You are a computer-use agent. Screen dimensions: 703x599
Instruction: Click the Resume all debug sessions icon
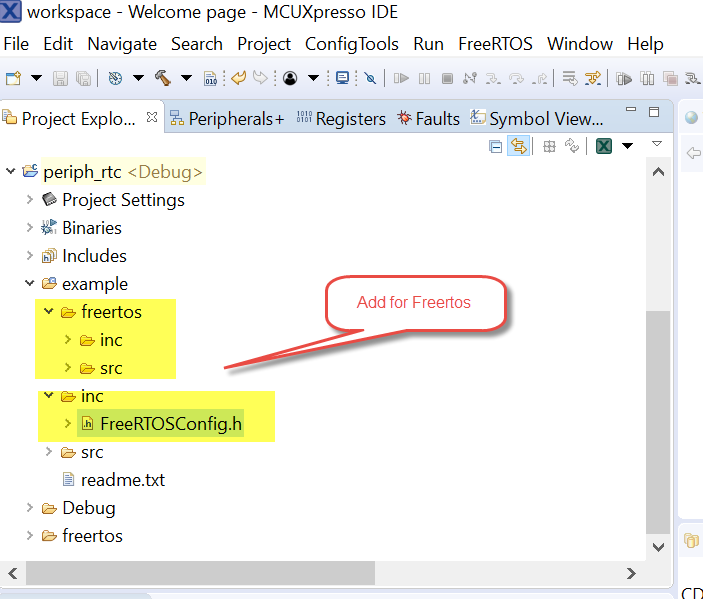click(624, 79)
